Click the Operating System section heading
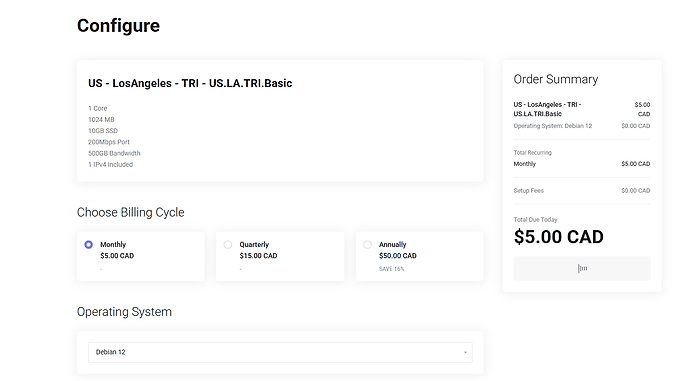 pyautogui.click(x=124, y=312)
